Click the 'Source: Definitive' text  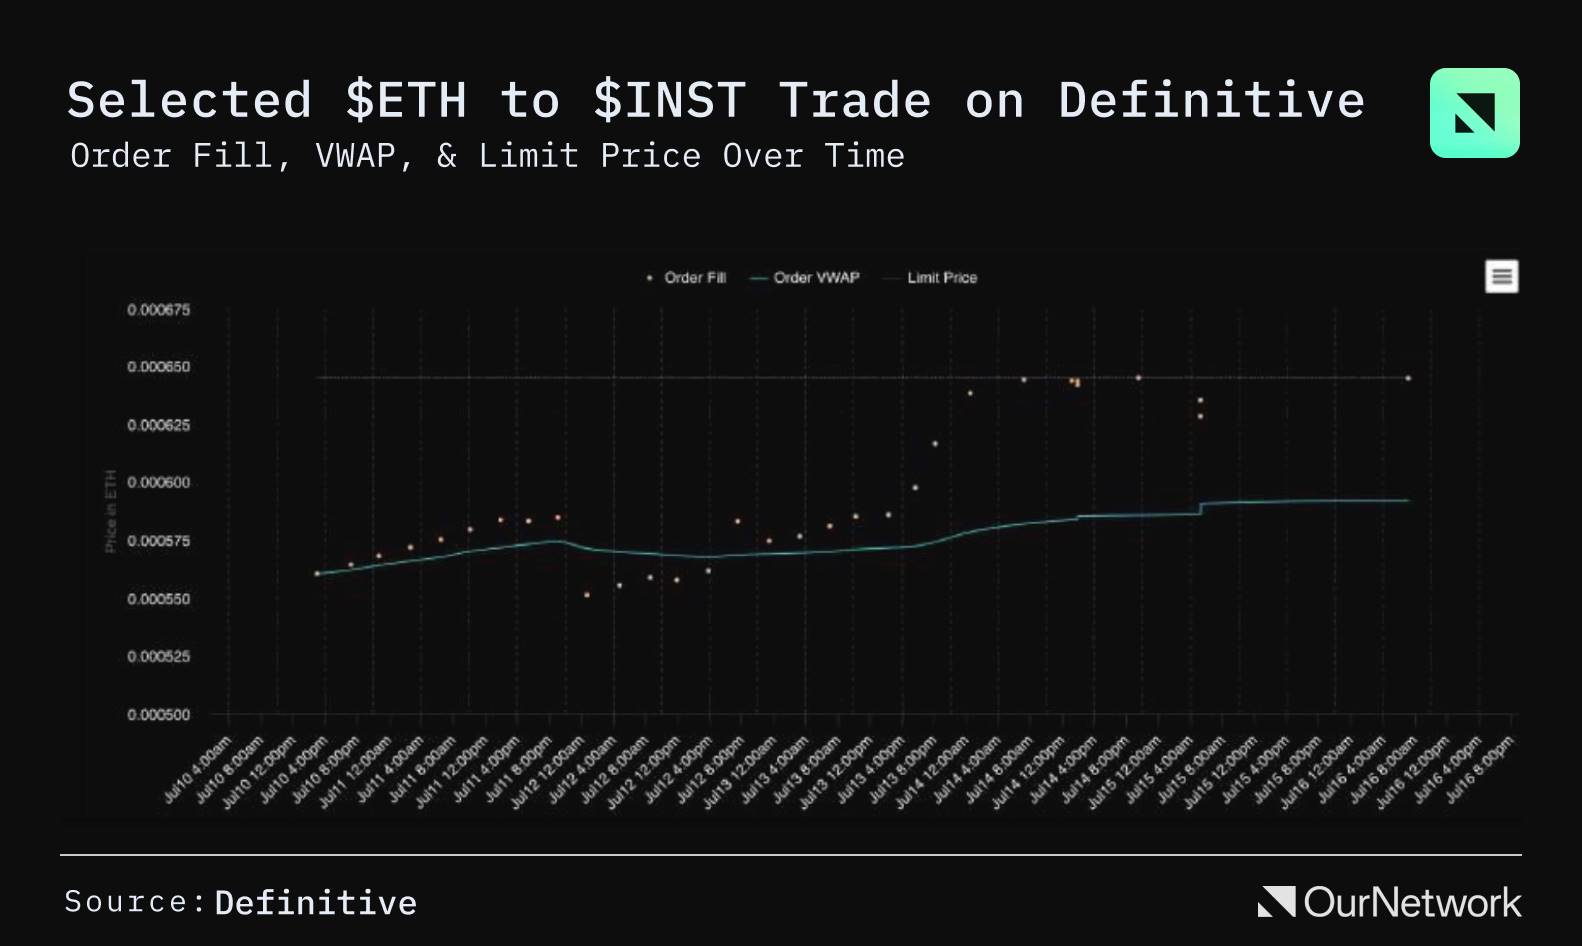(240, 902)
